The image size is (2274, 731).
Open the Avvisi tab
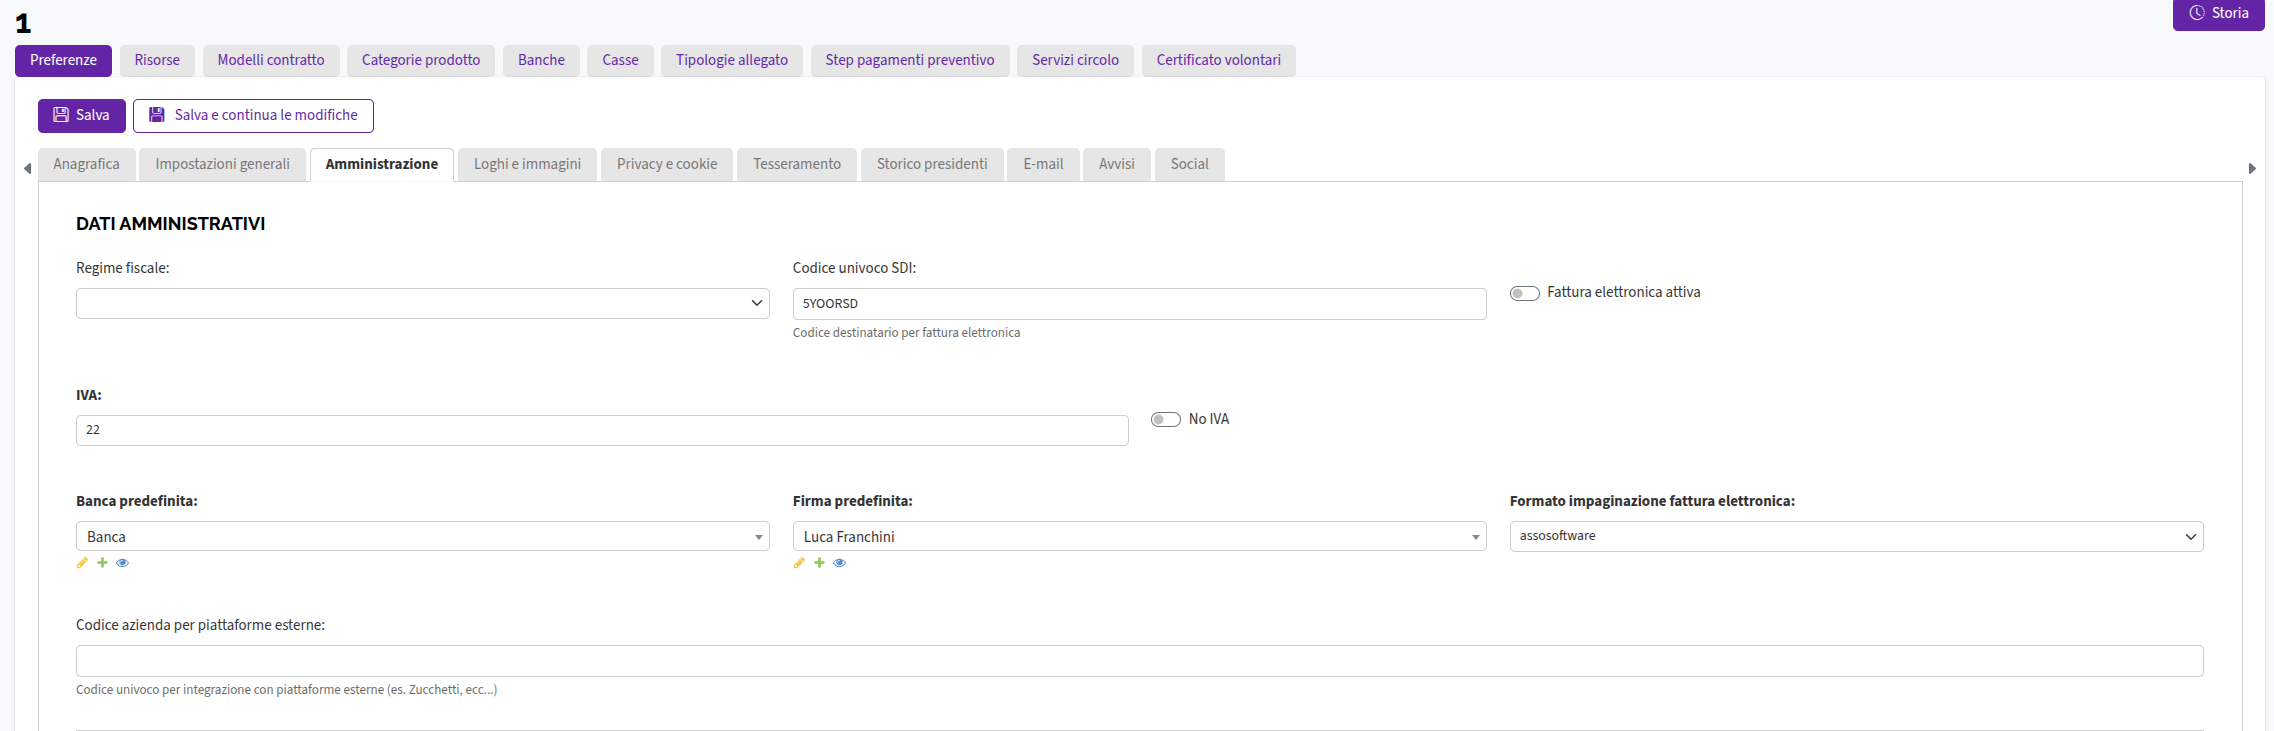point(1117,164)
